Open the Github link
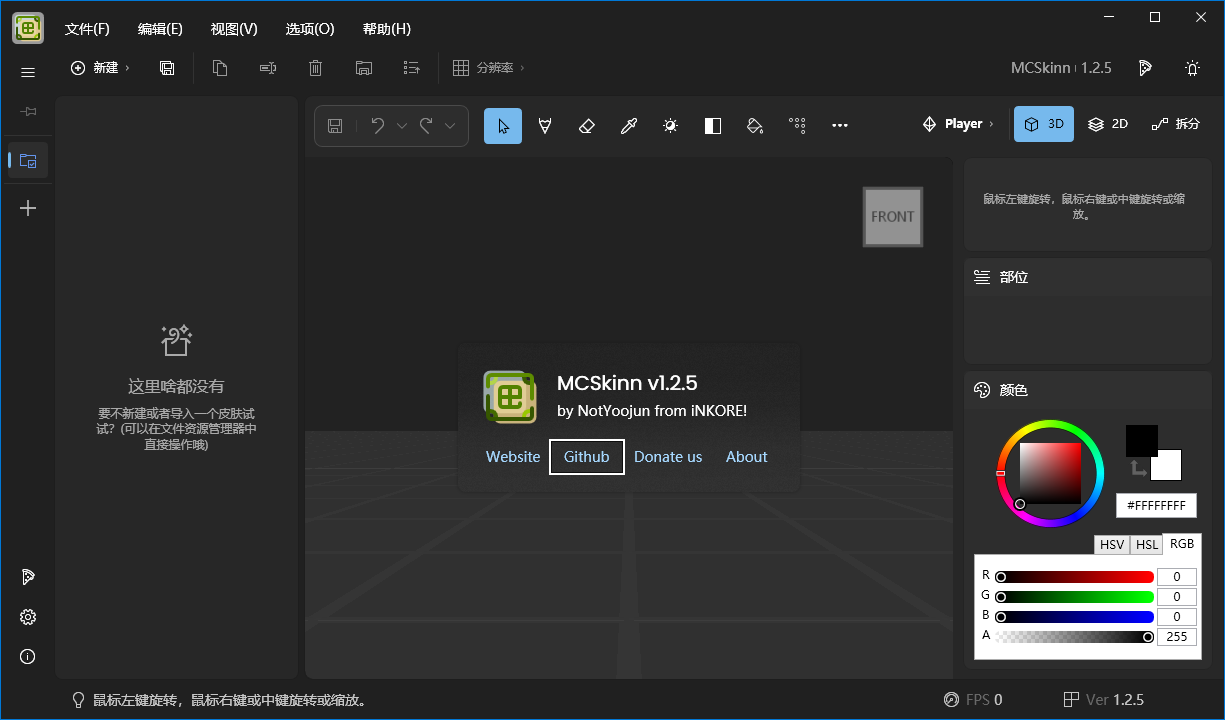Screen dimensions: 1225x720 (x=587, y=457)
